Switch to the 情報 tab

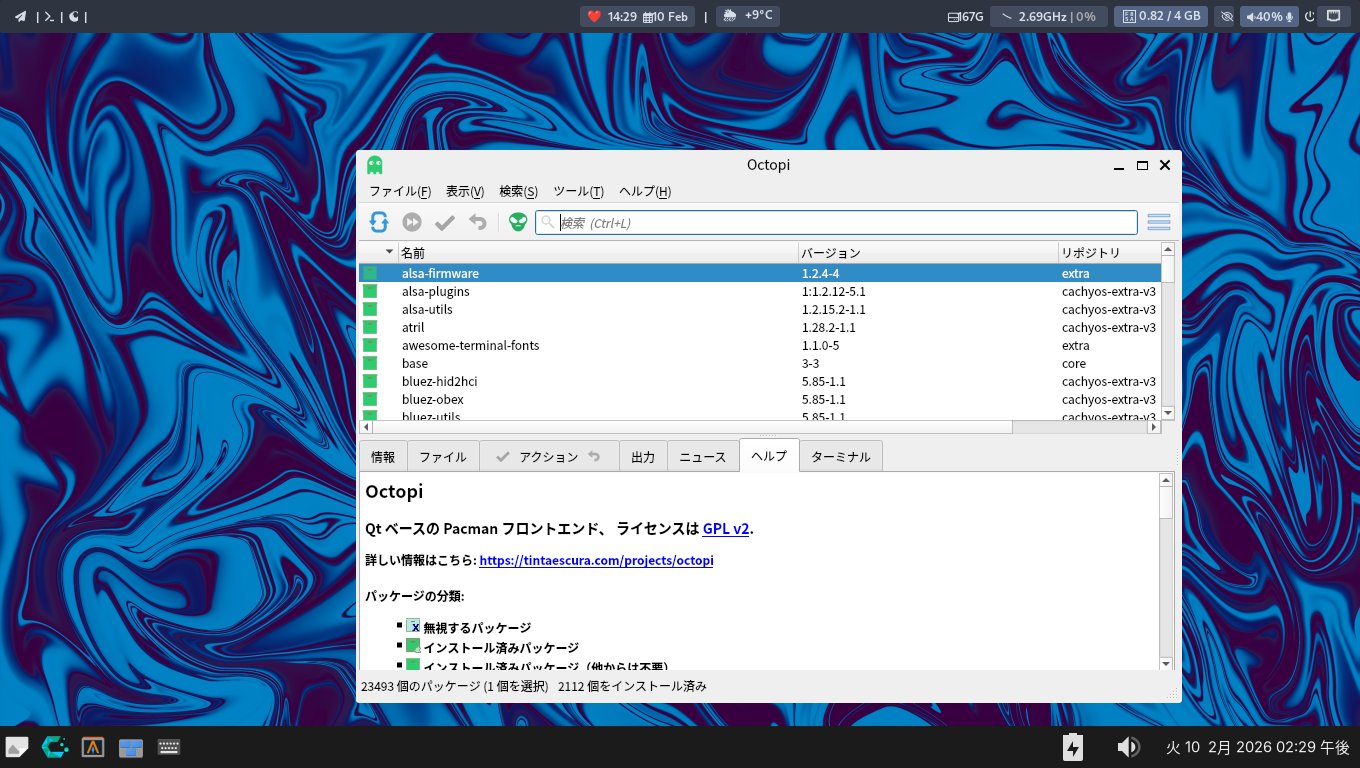(383, 456)
